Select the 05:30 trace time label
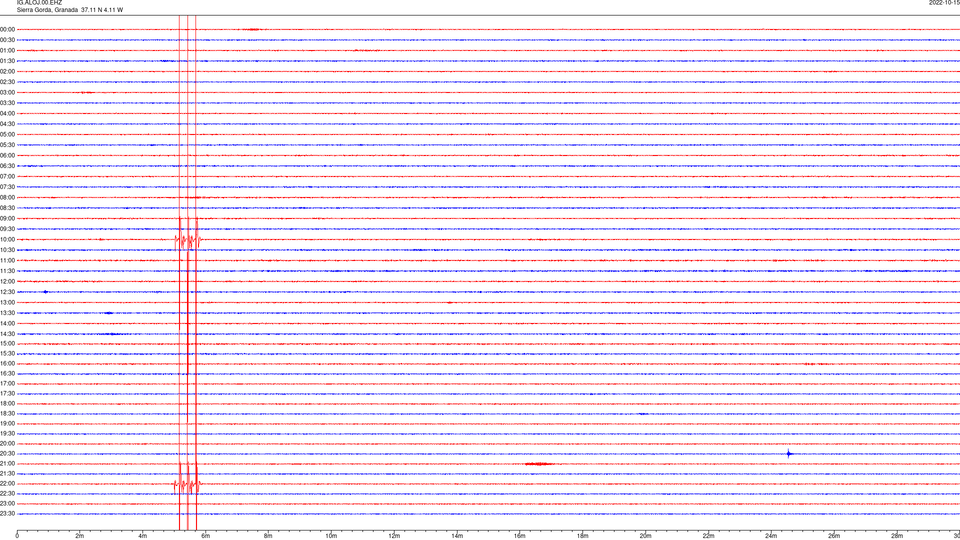Screen dimensions: 960x540 point(7,145)
